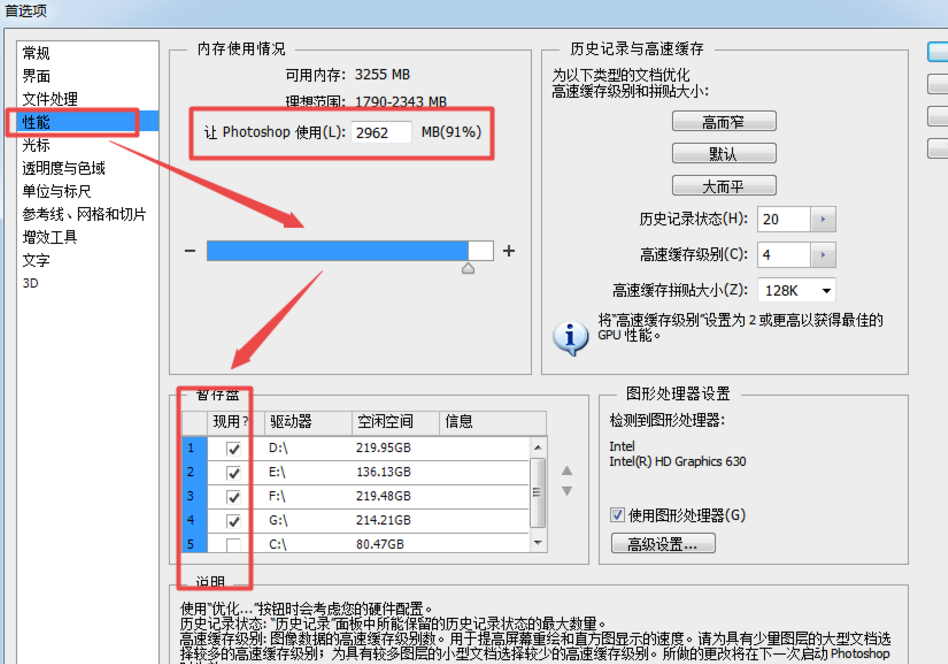948x664 pixels.
Task: Click the 空闲空间 column header
Action: pos(395,422)
